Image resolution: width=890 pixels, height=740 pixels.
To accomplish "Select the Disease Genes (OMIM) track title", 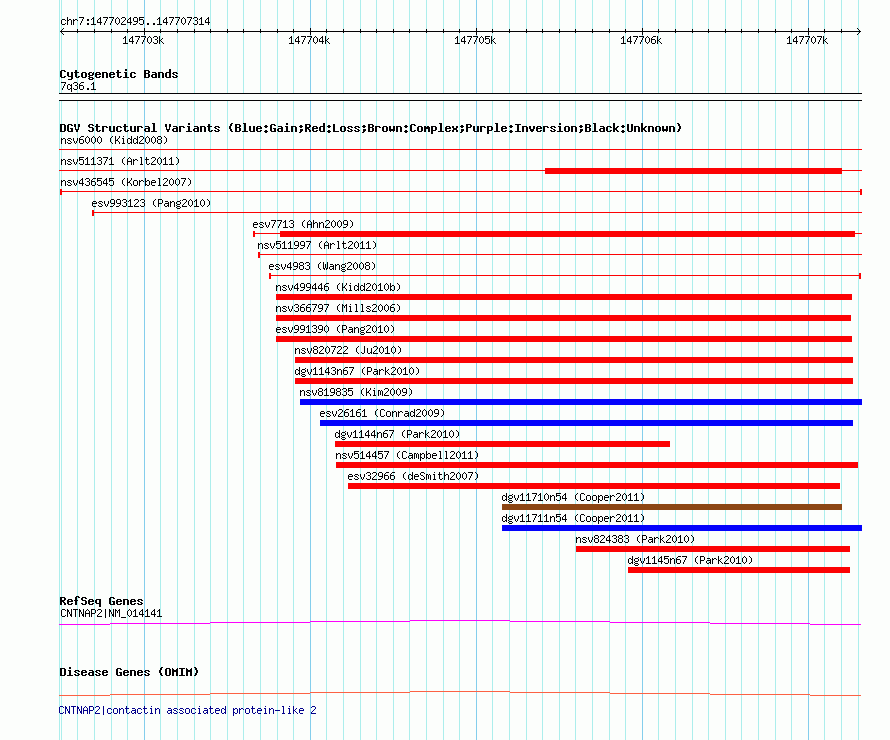I will point(129,672).
